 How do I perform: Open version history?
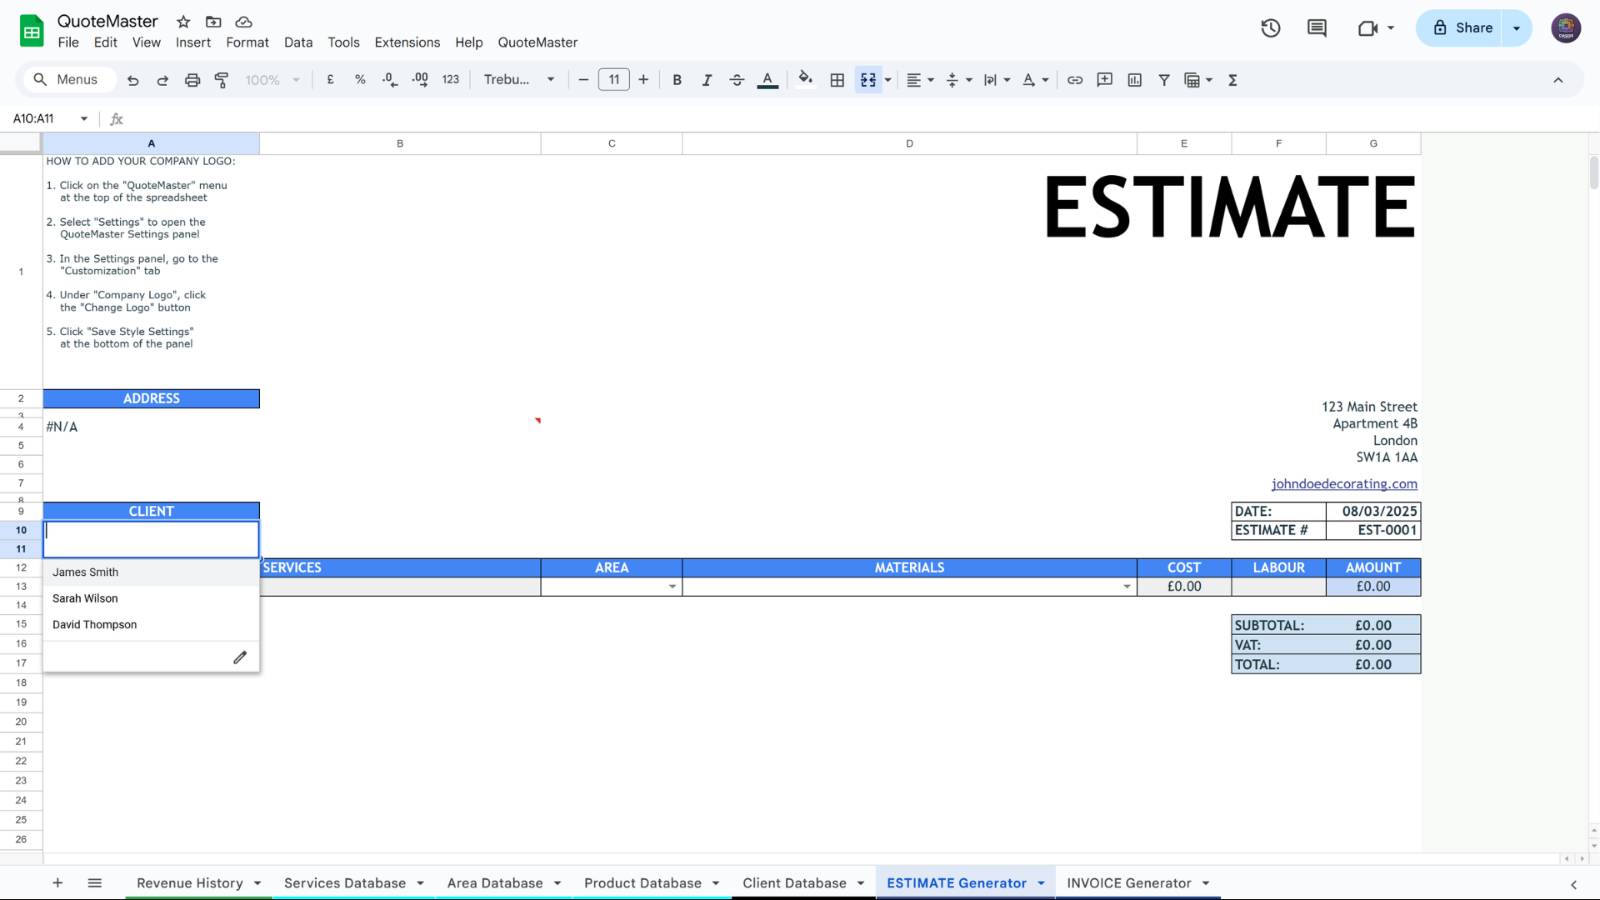click(x=1270, y=28)
